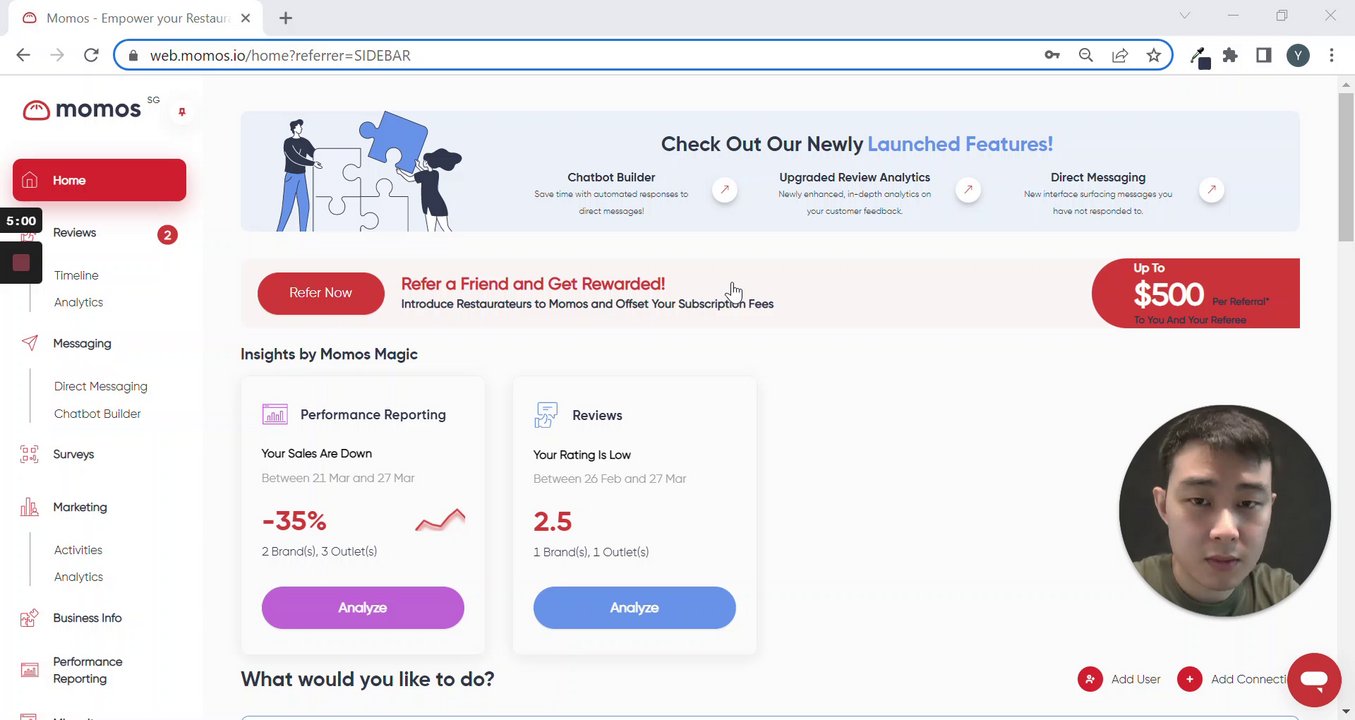
Task: Click the Reviews notification badge showing 2
Action: (167, 235)
